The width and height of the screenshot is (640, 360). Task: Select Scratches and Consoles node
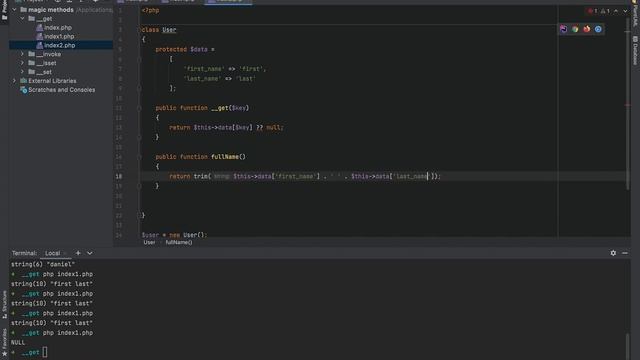(61, 90)
